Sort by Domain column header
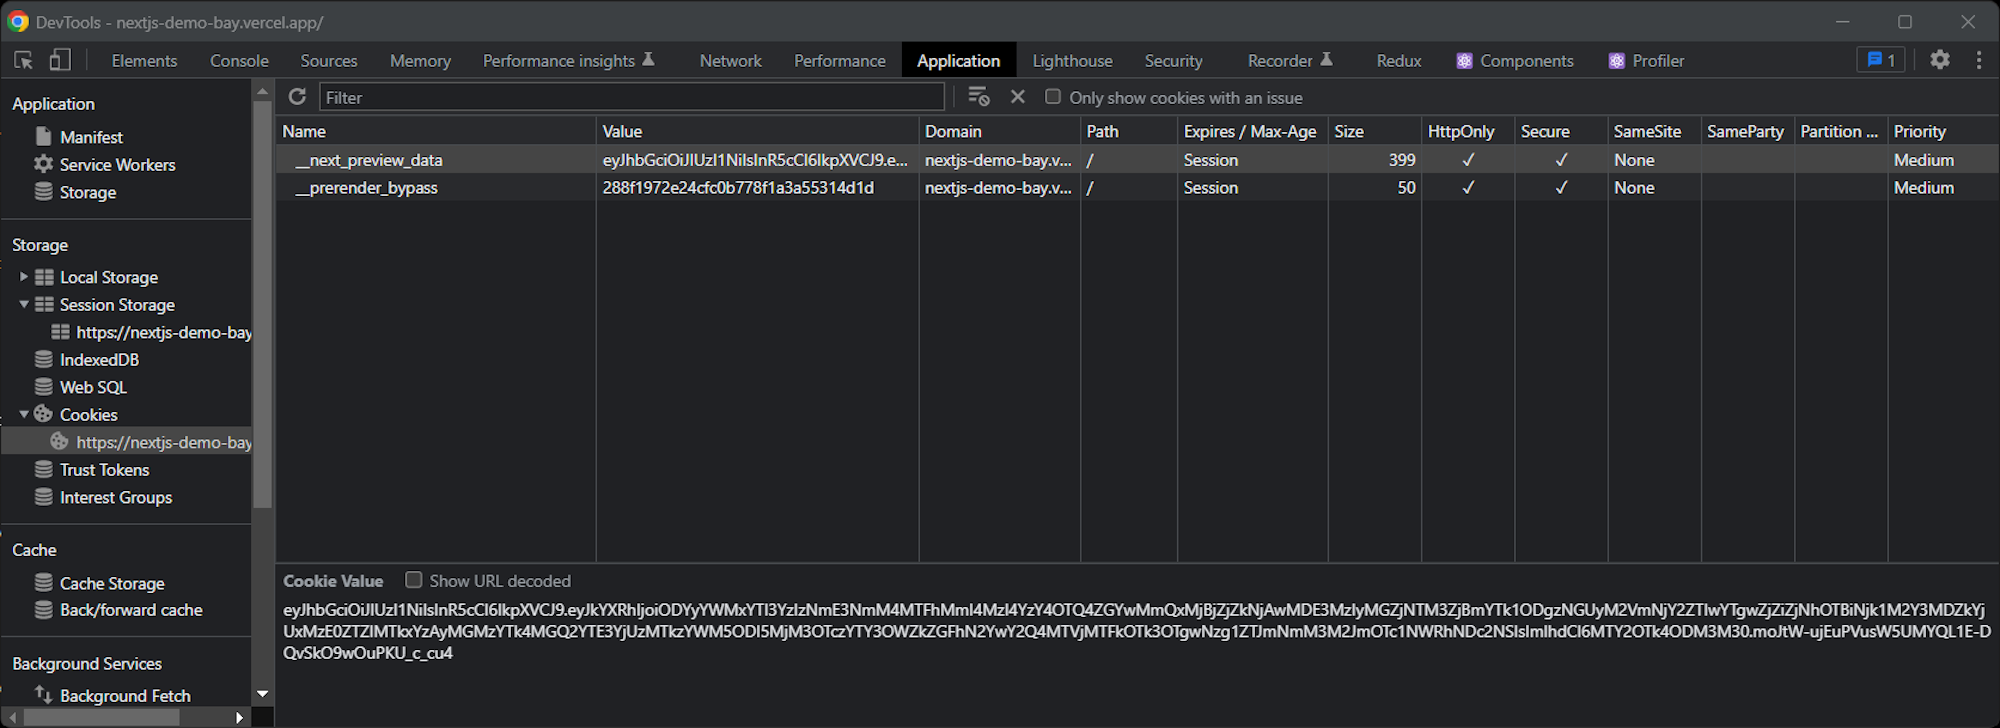2000x728 pixels. click(999, 131)
